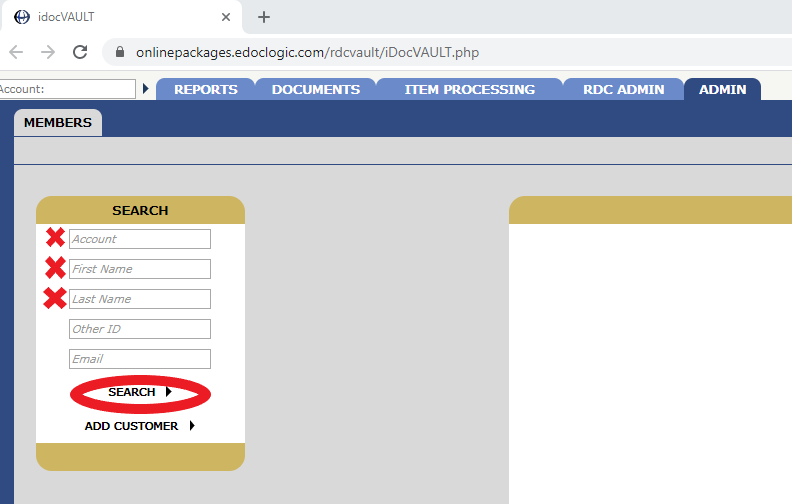Click the arrow next to top Account field

click(x=146, y=89)
